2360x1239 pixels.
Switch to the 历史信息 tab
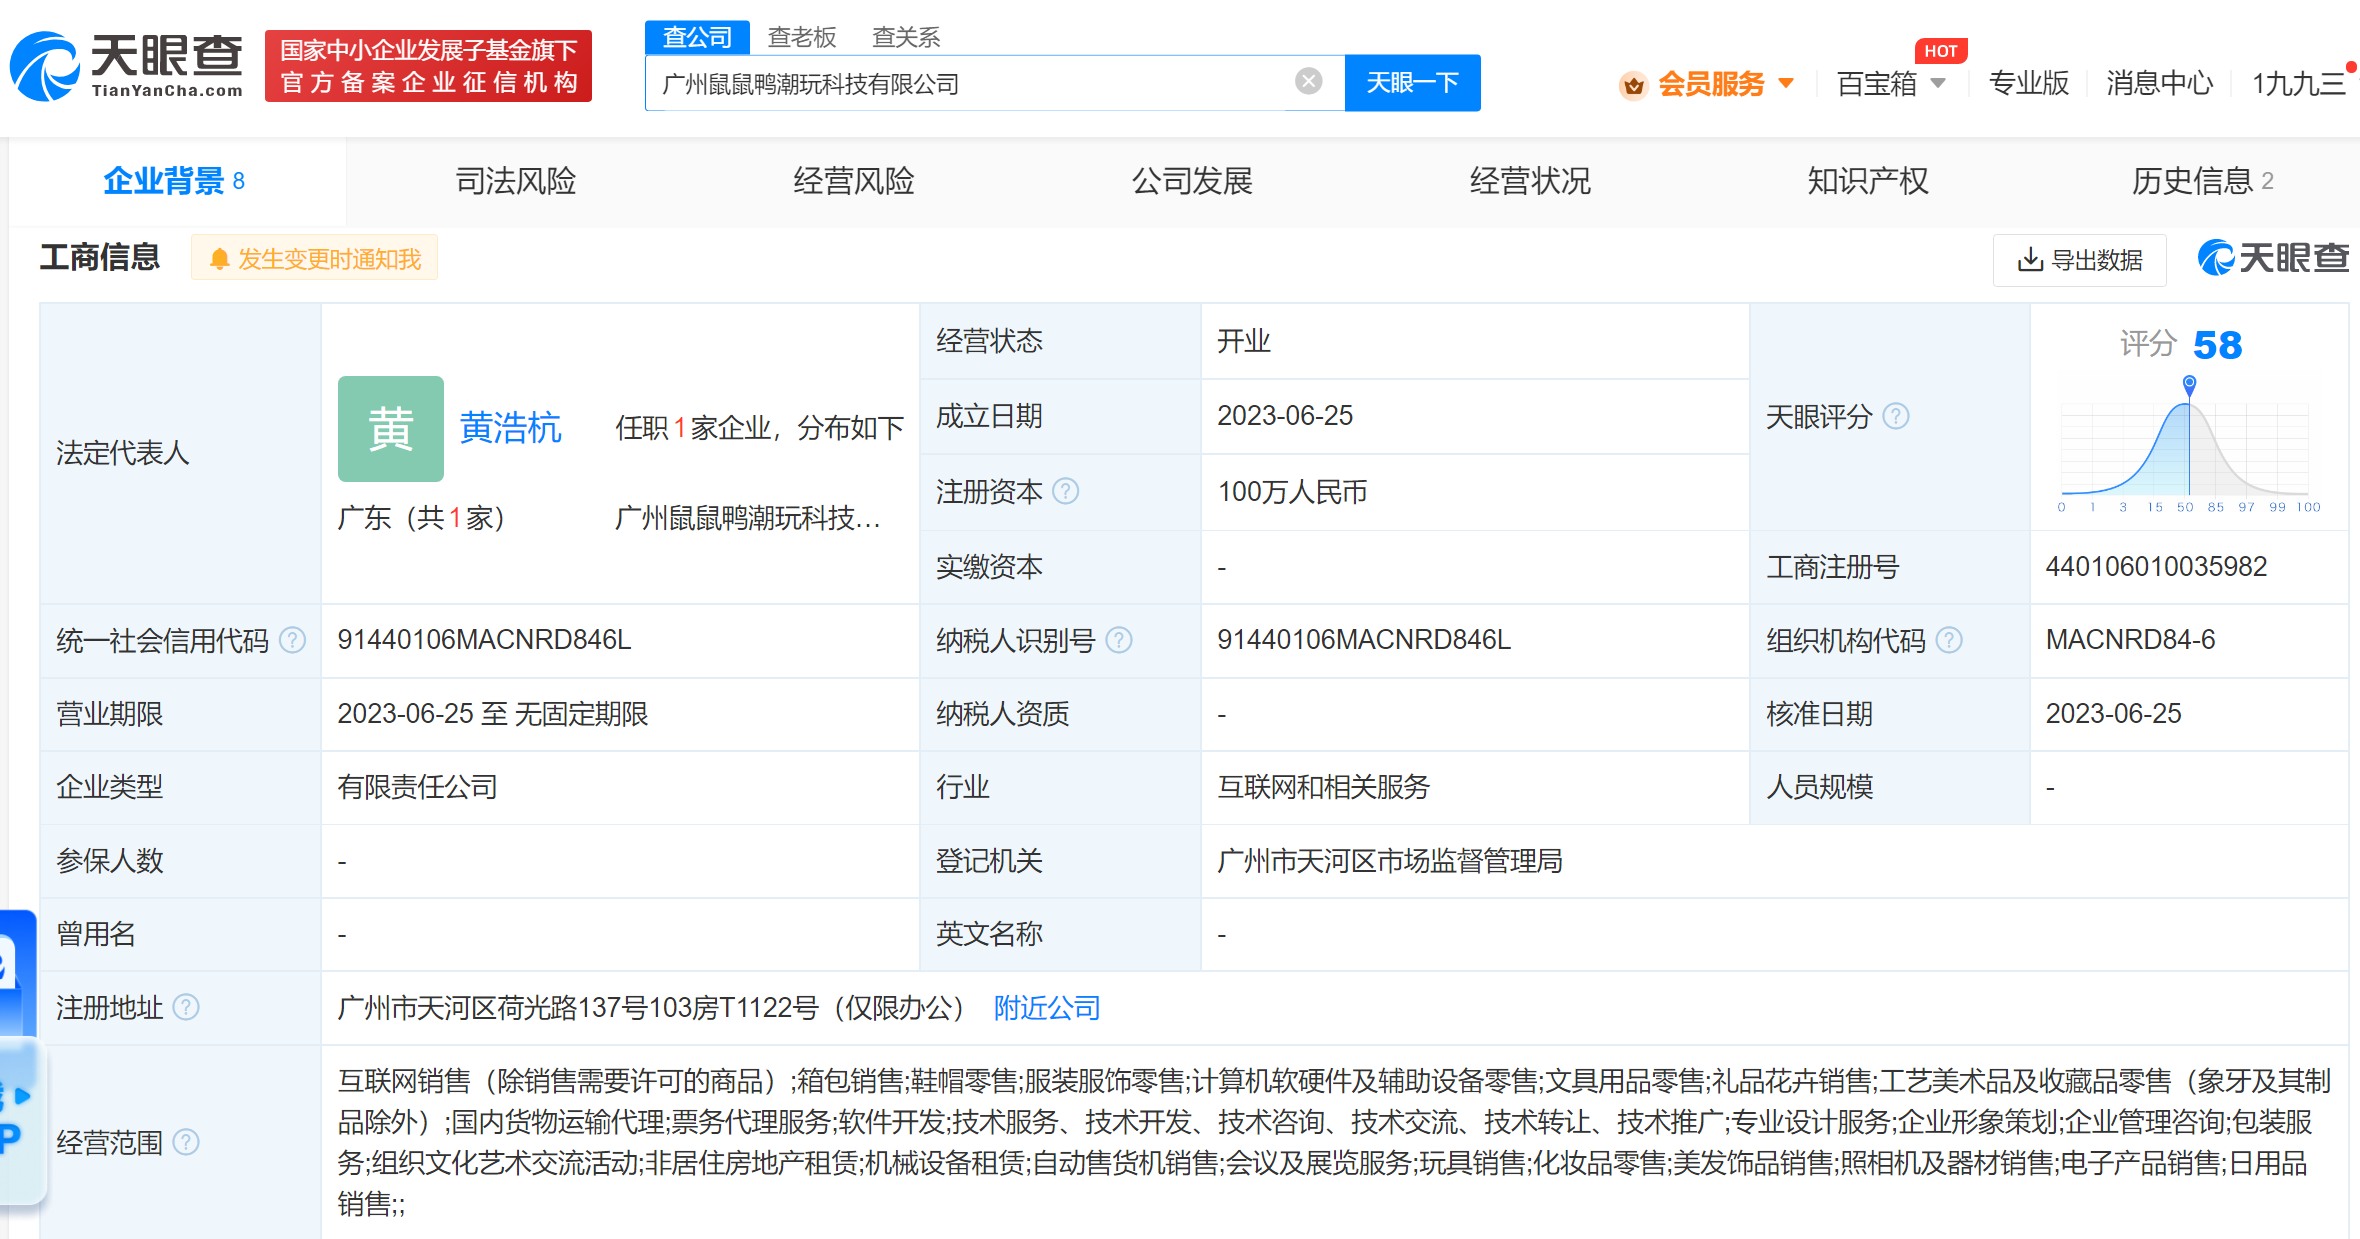pos(2203,181)
